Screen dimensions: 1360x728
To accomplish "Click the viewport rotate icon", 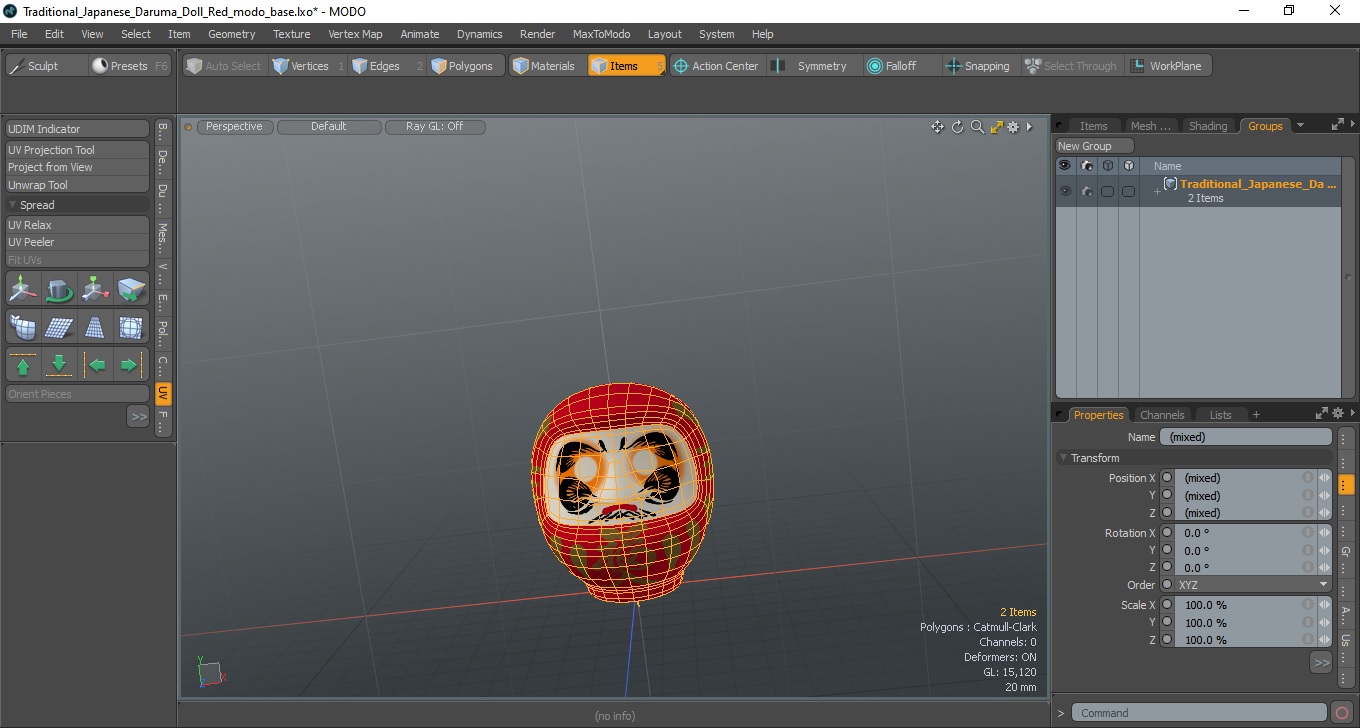I will (957, 127).
